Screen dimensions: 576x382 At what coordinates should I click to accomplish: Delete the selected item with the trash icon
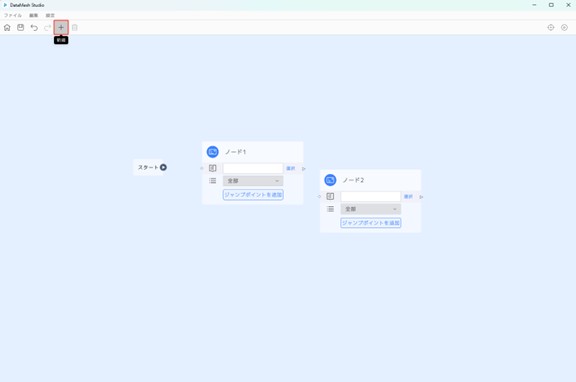(x=75, y=28)
